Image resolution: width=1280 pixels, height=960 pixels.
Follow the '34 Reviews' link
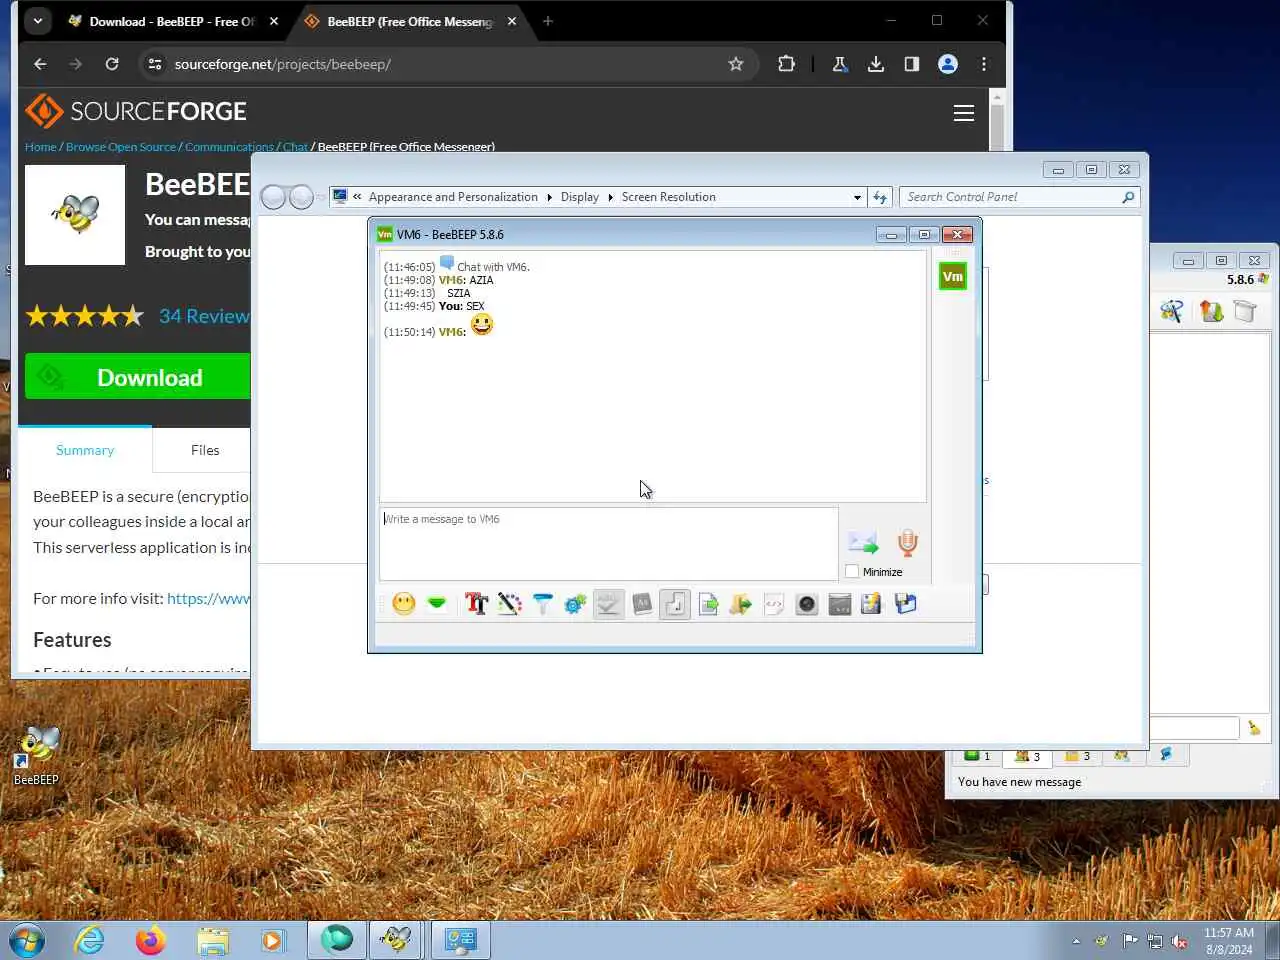click(x=204, y=316)
